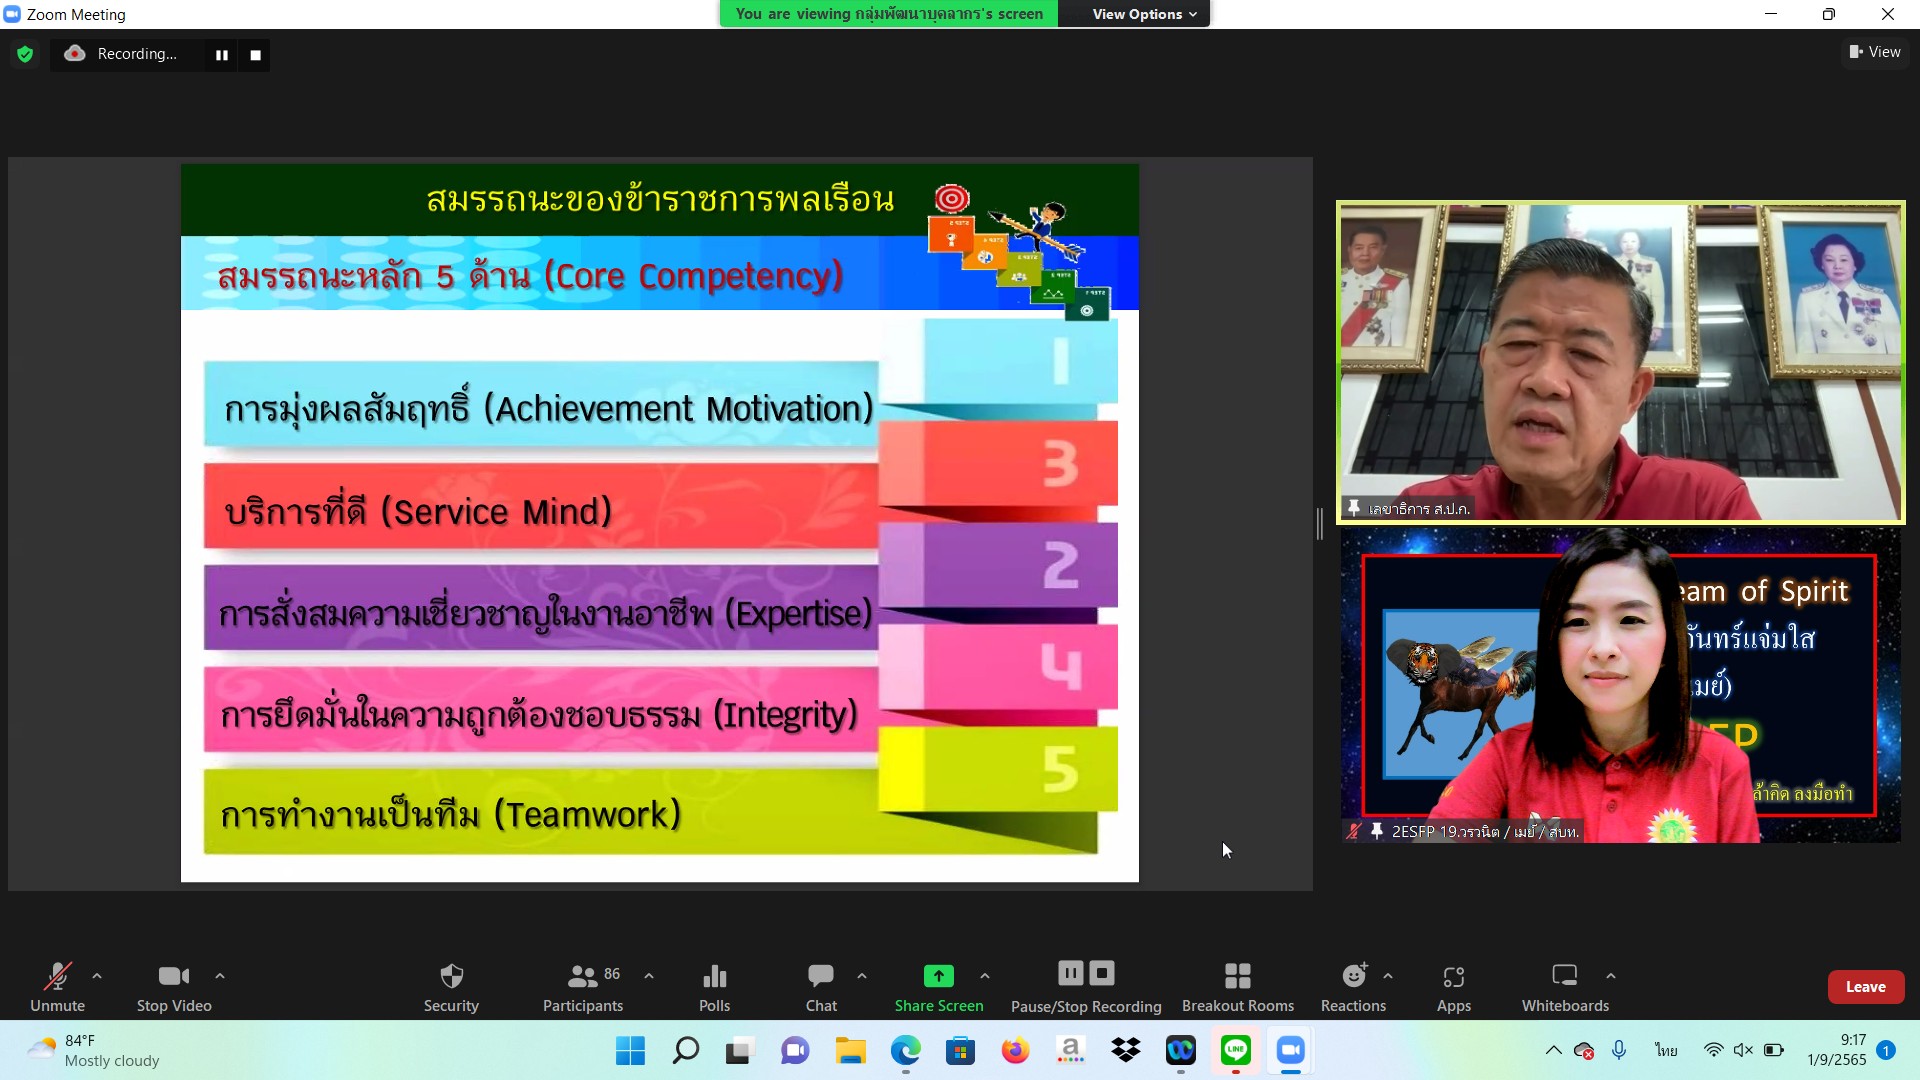Open the Security shield options

click(x=451, y=985)
